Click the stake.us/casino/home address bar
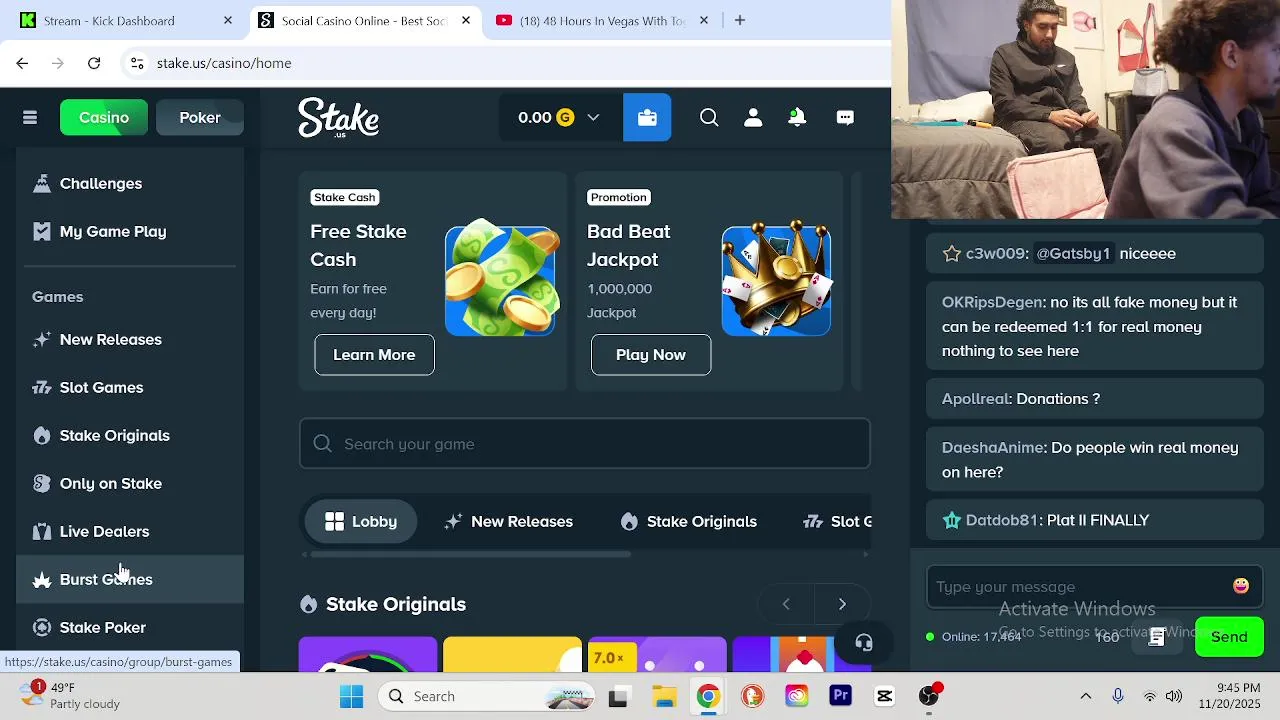Screen dimensions: 1280x720 click(x=224, y=63)
